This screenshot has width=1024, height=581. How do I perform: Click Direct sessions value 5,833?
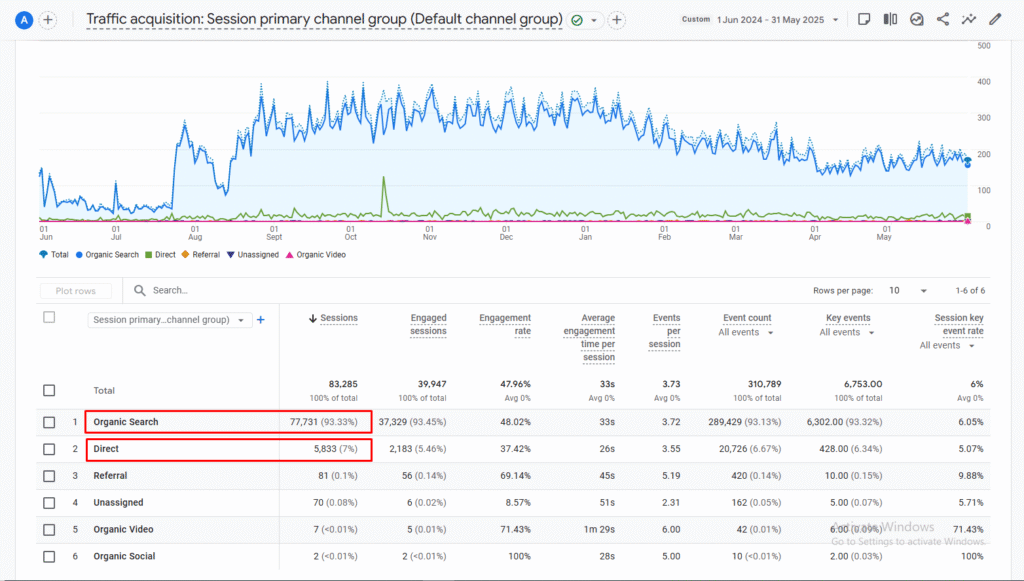point(325,448)
